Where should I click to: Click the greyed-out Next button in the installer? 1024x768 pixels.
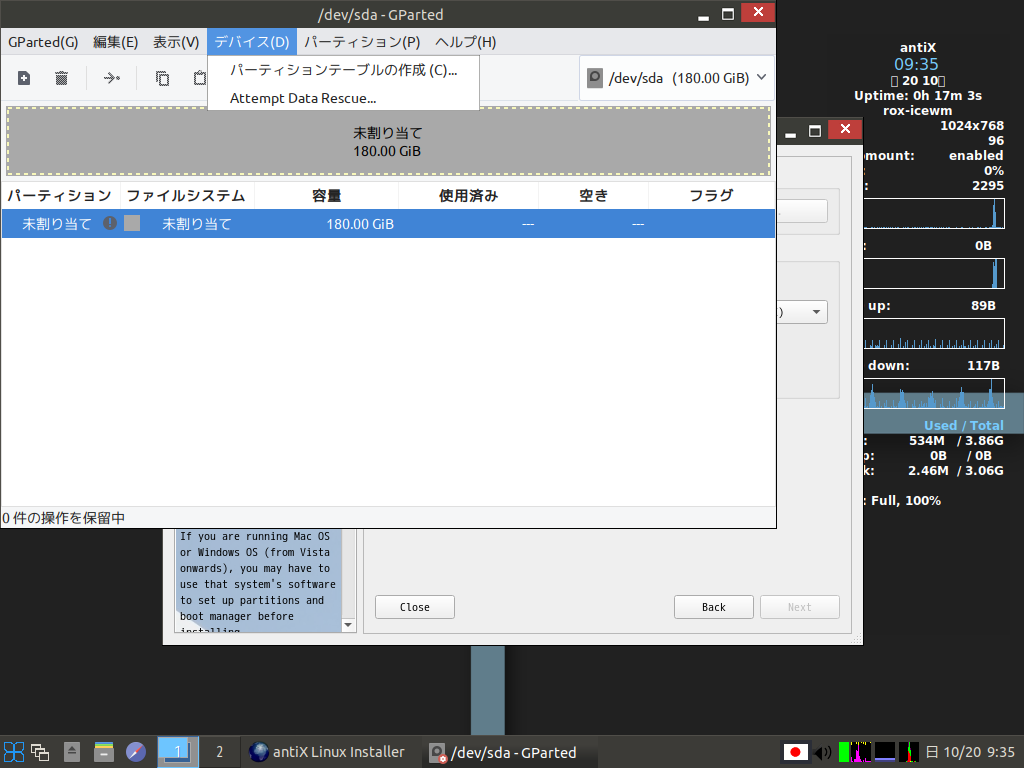click(x=799, y=607)
